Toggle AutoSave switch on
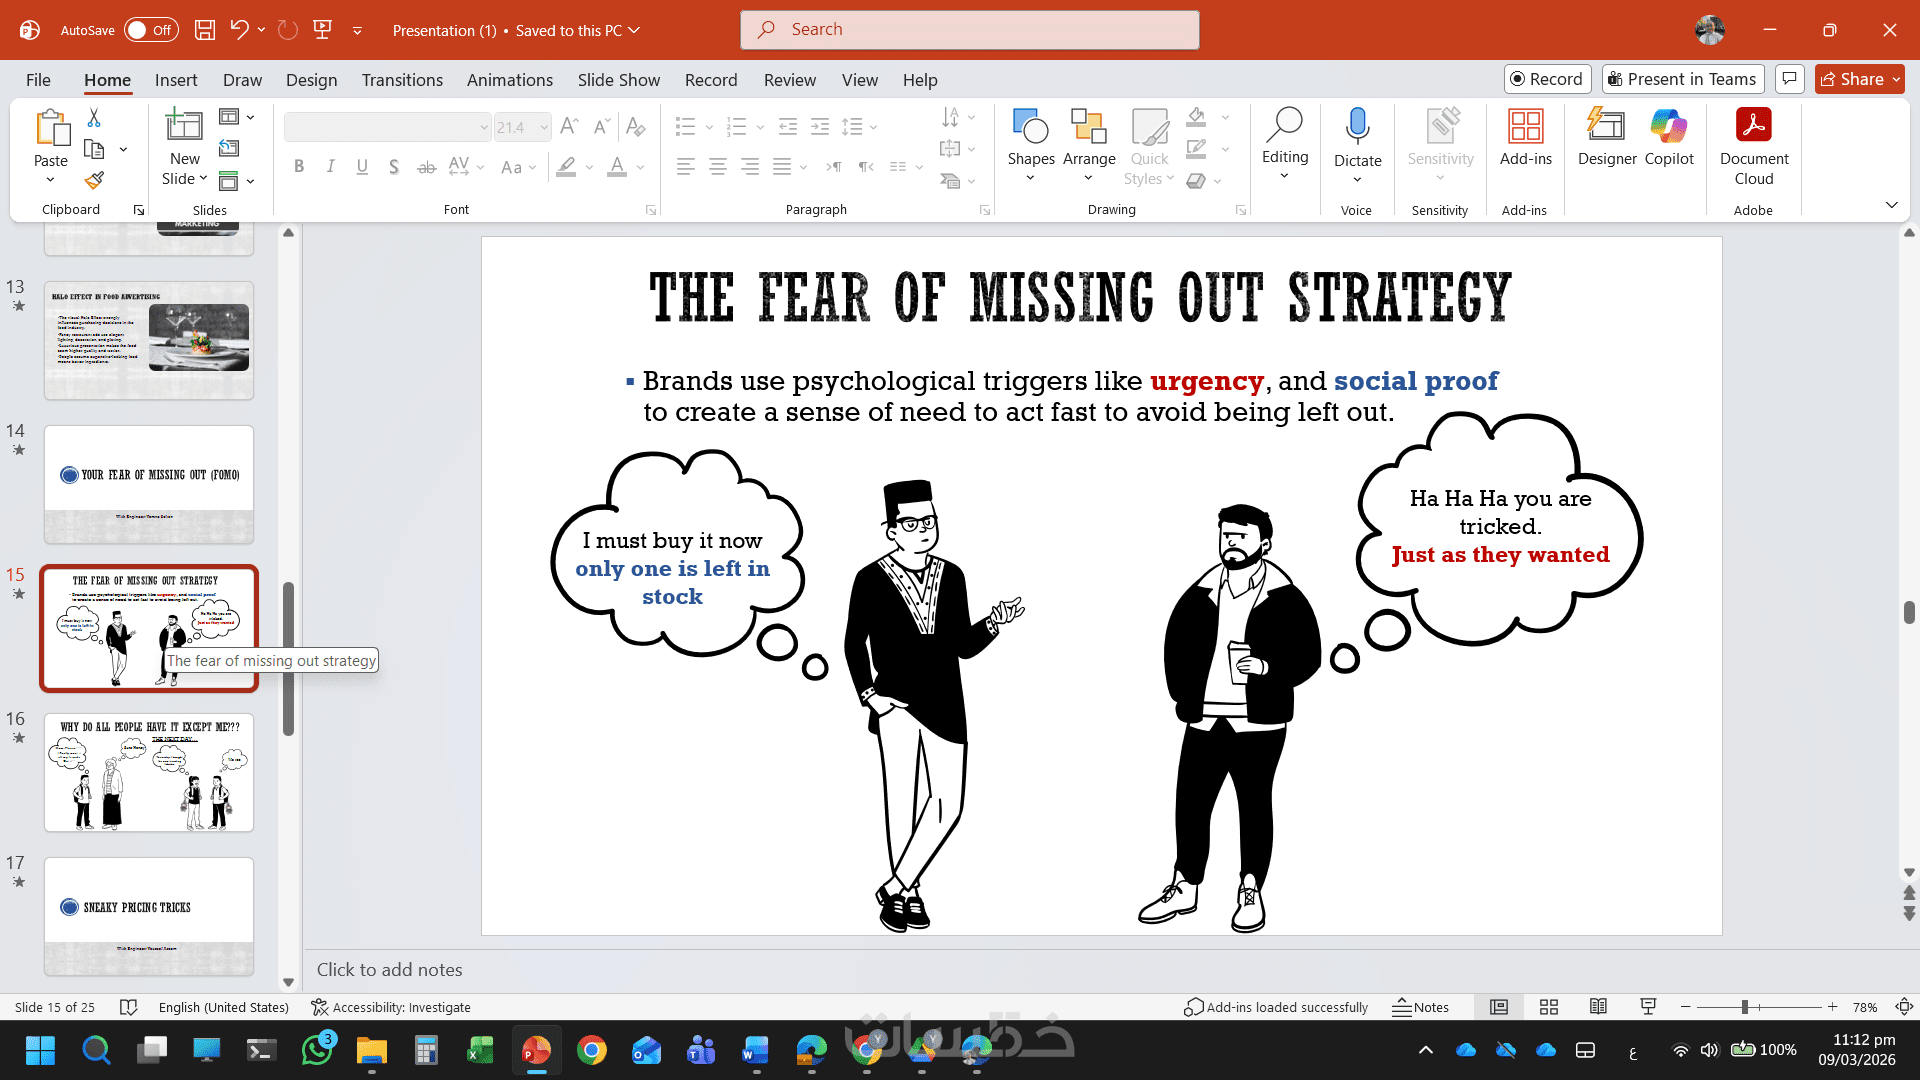1920x1080 pixels. (x=151, y=30)
